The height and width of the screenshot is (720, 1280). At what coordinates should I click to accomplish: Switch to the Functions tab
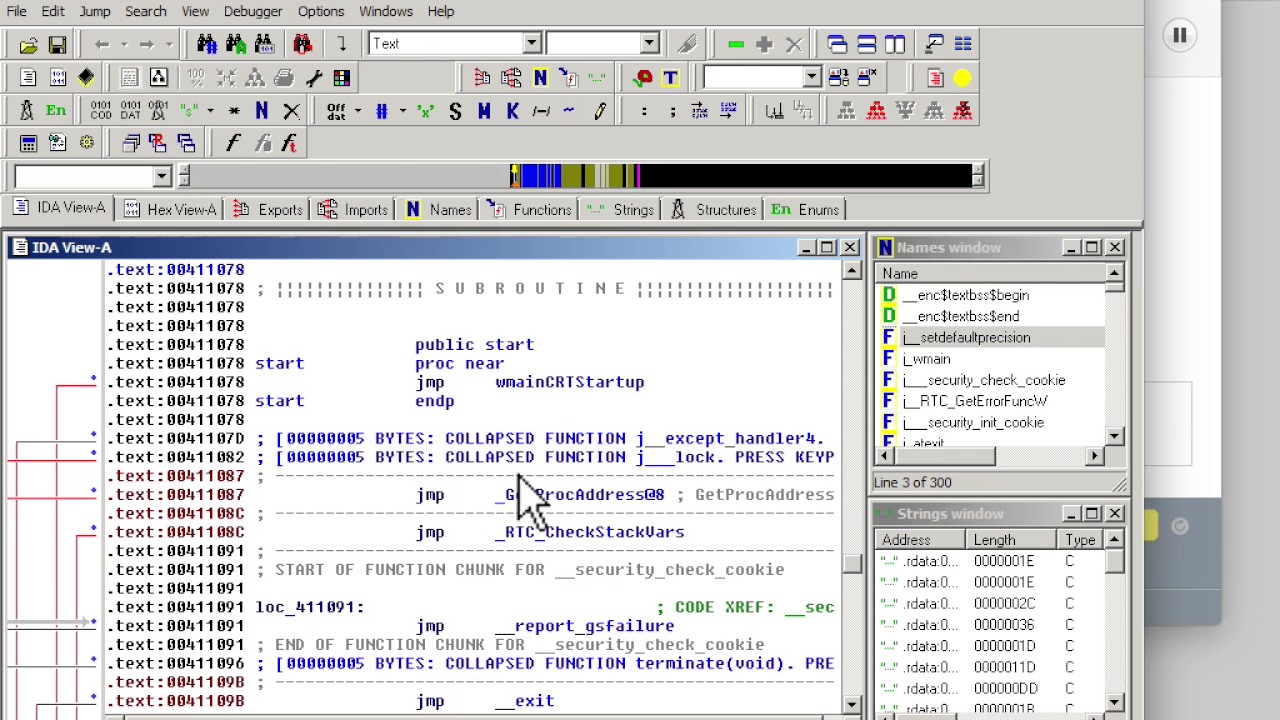tap(529, 209)
